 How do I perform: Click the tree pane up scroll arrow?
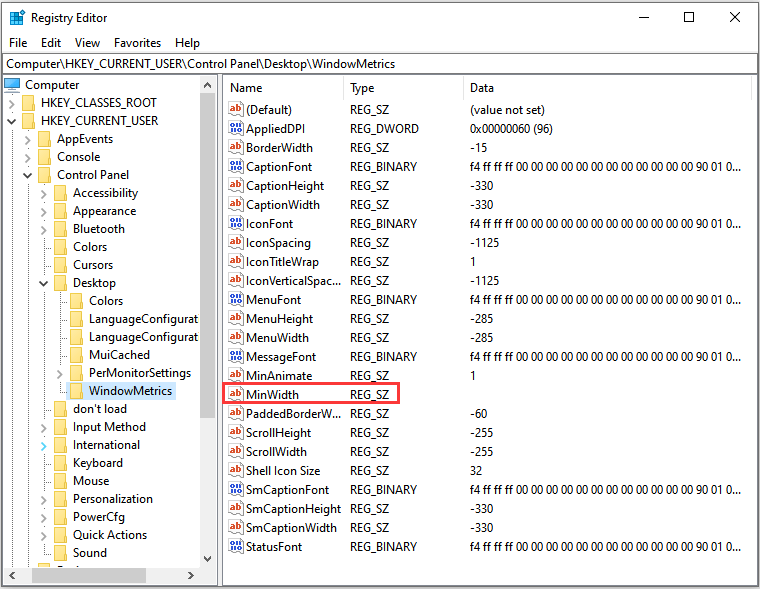(207, 85)
